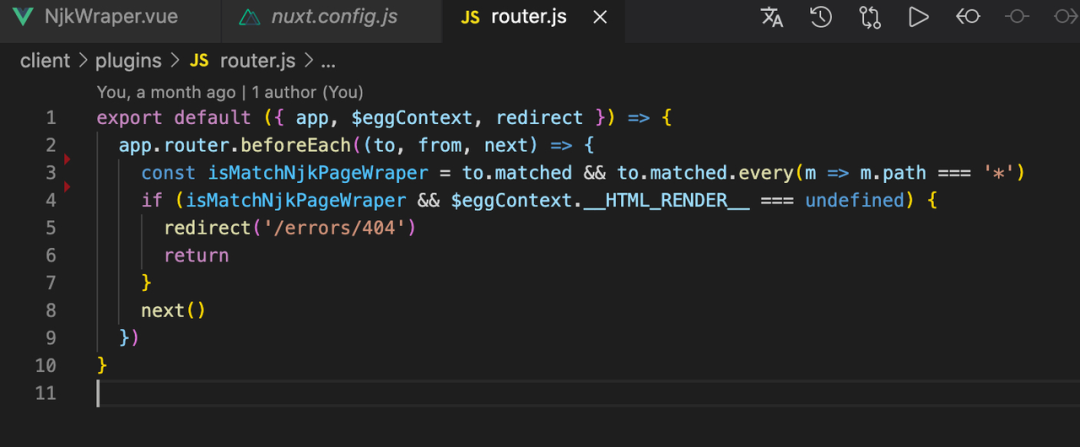
Task: Open file history with the clock icon
Action: [820, 17]
